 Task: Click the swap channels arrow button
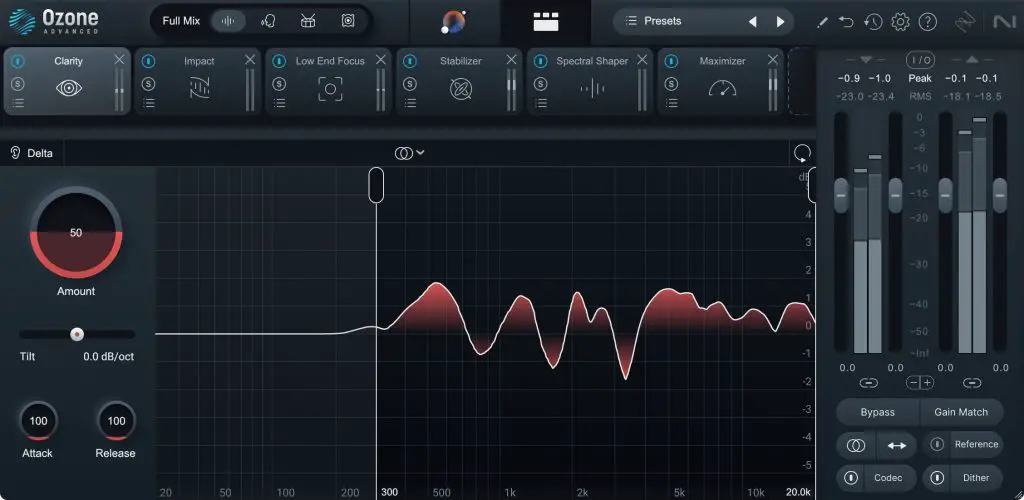pyautogui.click(x=897, y=445)
